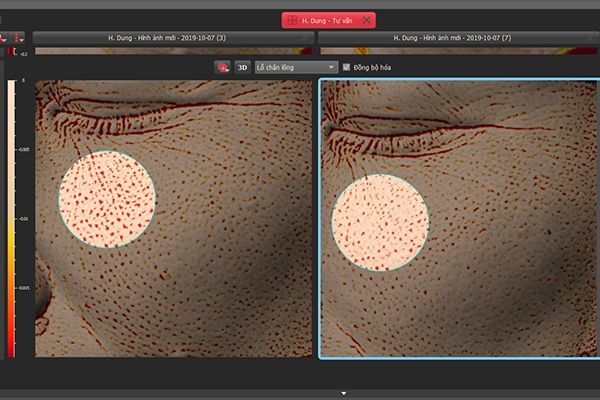Click the circular analysis area in left image
This screenshot has height=400, width=600.
click(107, 200)
